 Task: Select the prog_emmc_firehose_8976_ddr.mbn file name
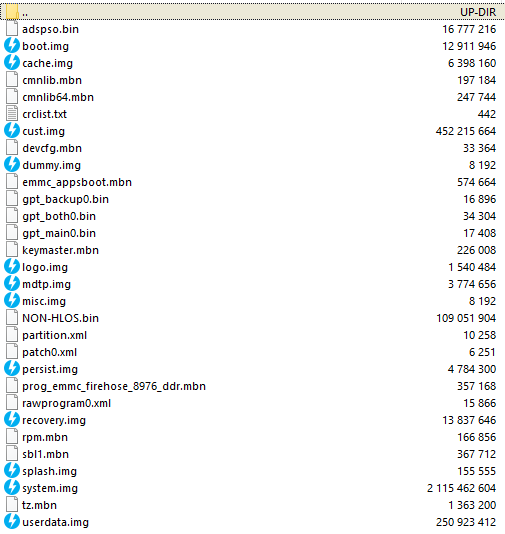pos(114,387)
